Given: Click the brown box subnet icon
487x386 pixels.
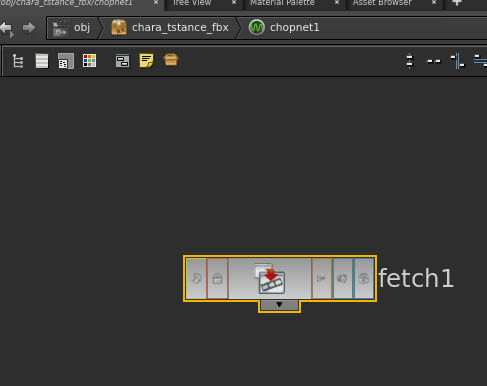Looking at the screenshot, I should (x=171, y=60).
